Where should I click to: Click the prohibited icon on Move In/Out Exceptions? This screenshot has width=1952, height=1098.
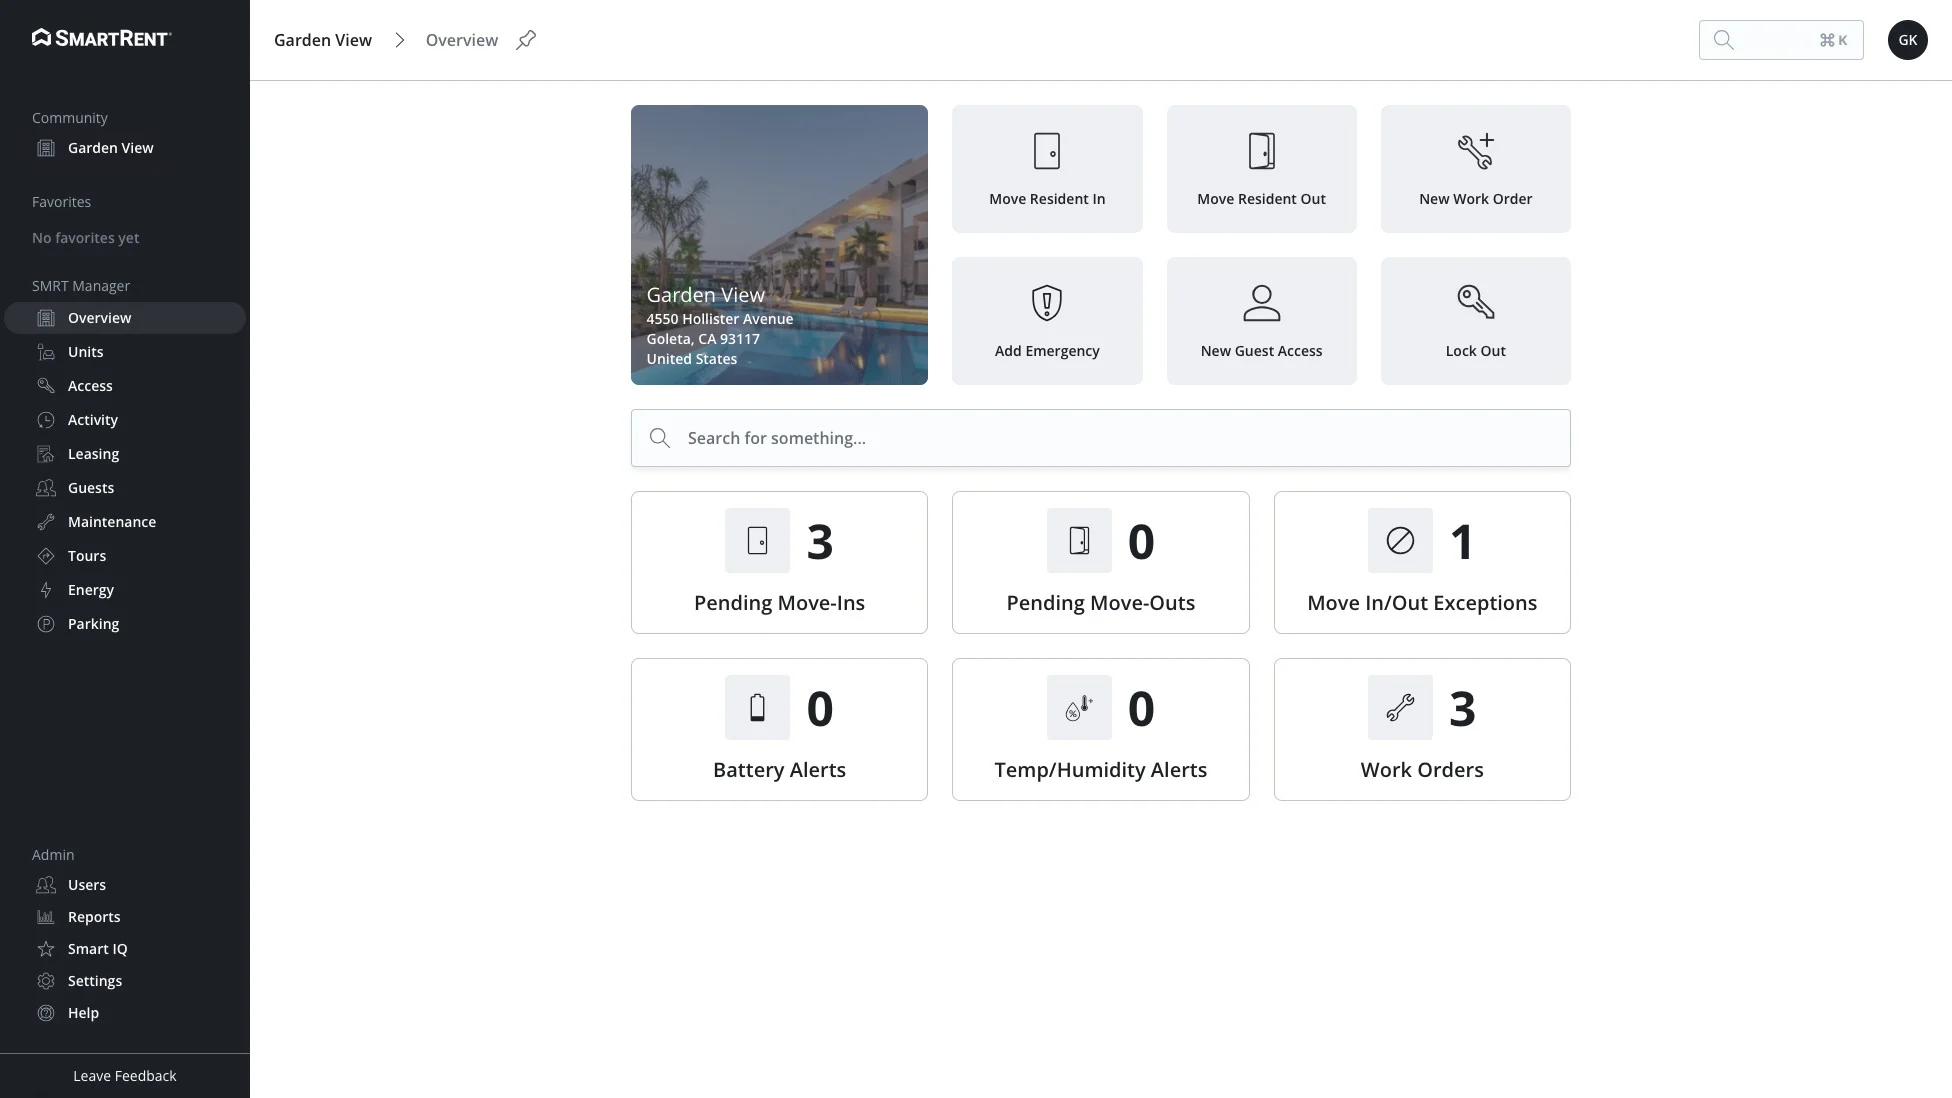(x=1400, y=541)
